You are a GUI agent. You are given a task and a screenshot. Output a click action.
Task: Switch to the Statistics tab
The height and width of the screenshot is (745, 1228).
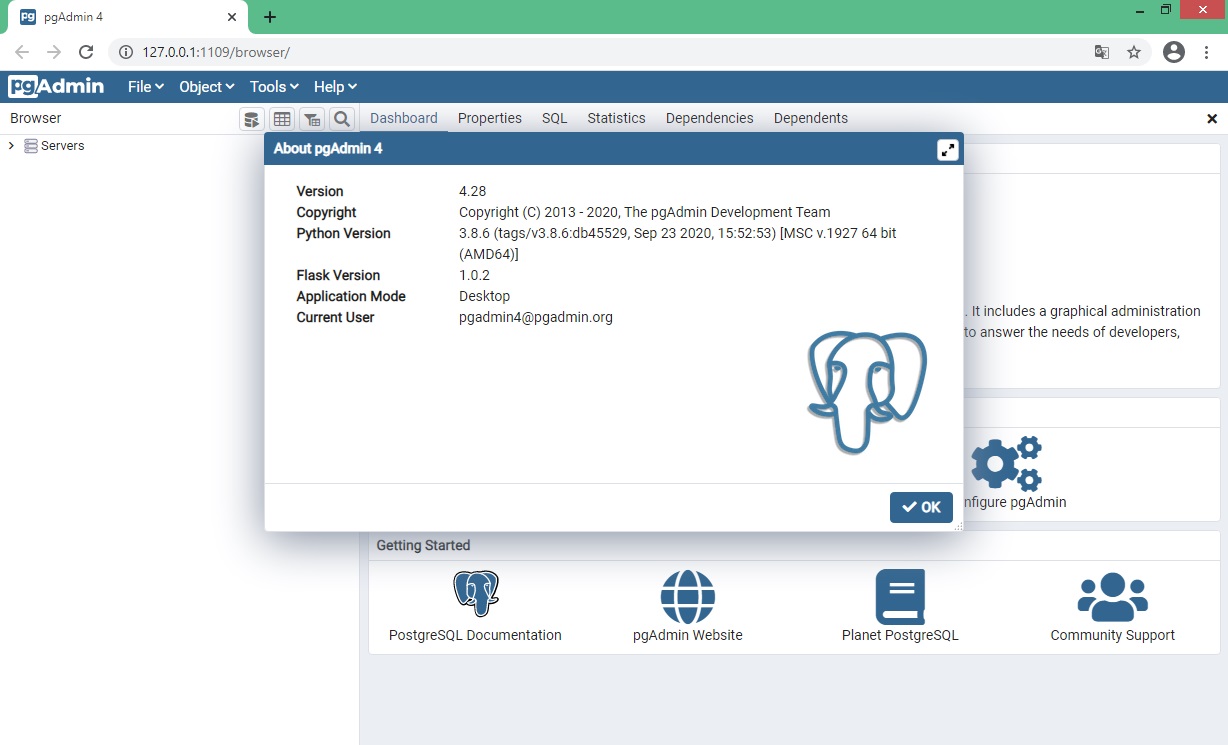[x=616, y=118]
